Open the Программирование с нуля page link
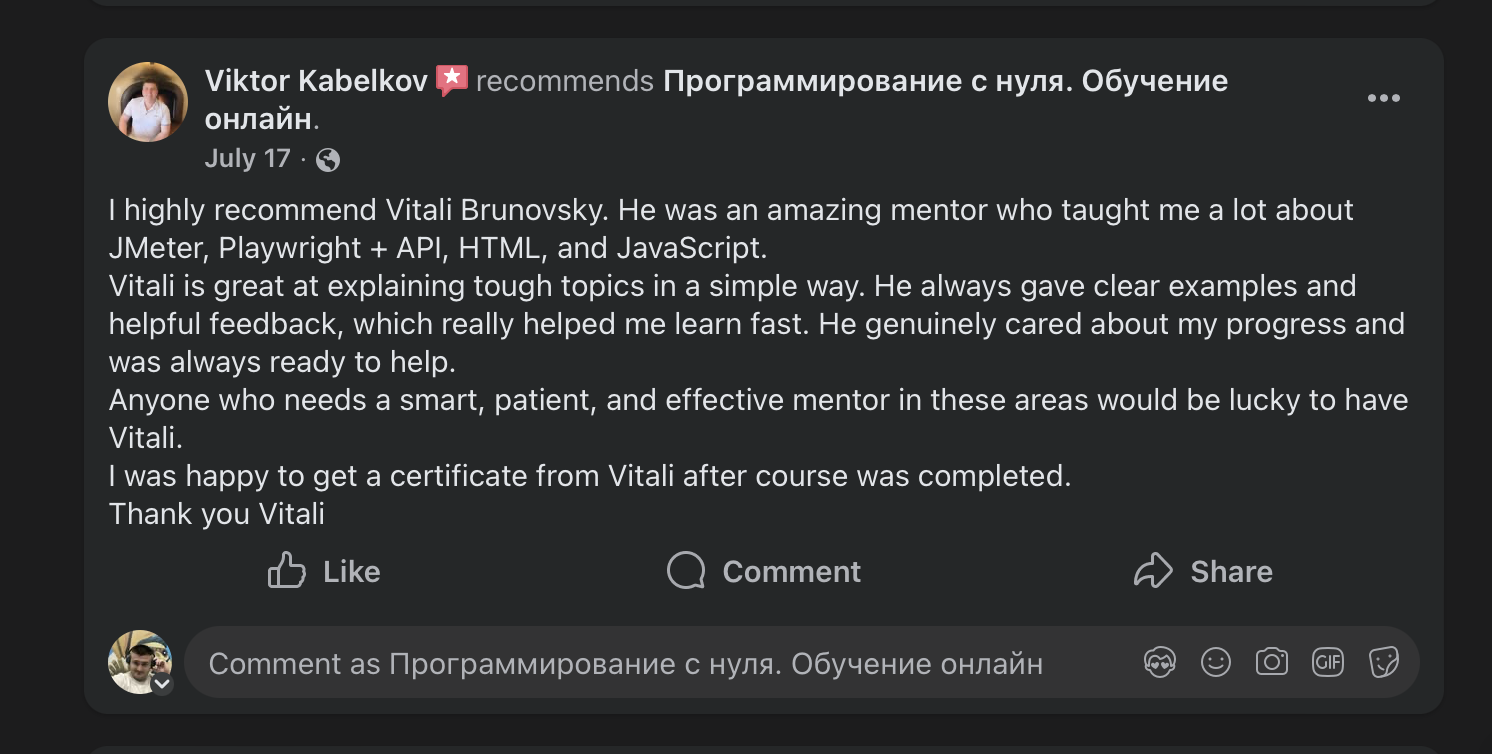This screenshot has height=754, width=1492. click(x=945, y=81)
